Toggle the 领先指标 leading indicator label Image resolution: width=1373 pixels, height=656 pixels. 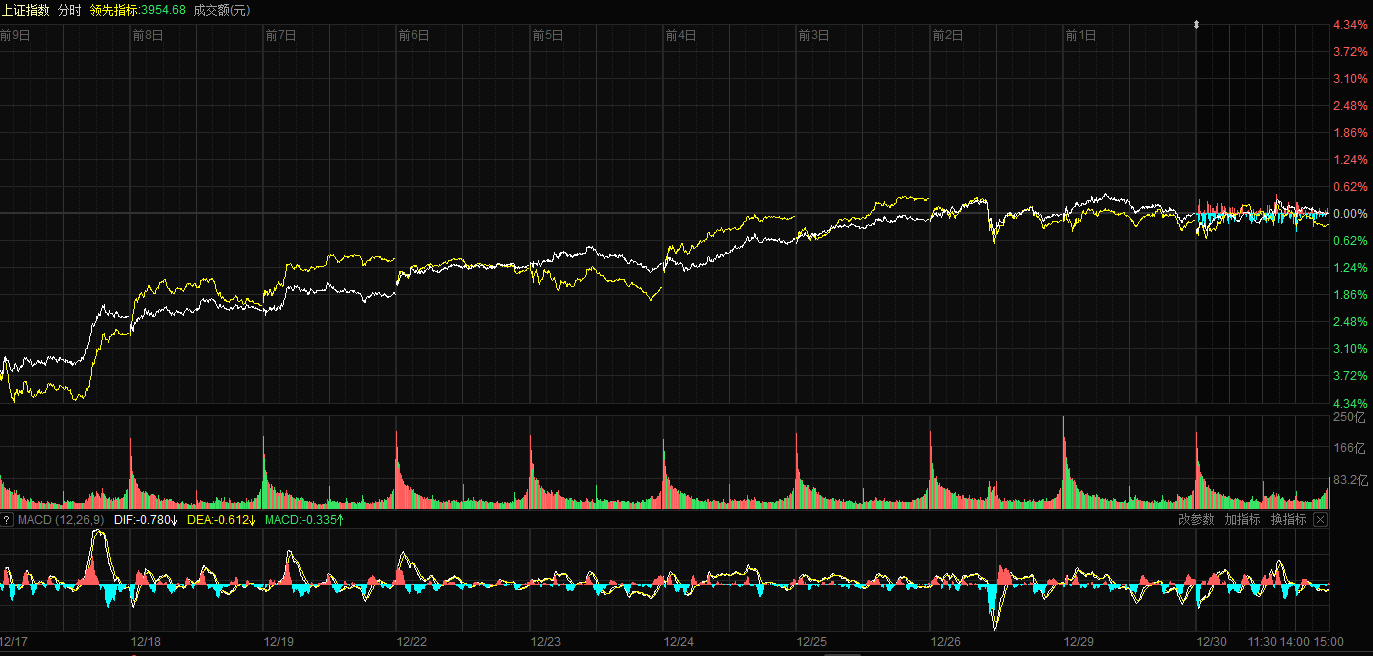137,9
